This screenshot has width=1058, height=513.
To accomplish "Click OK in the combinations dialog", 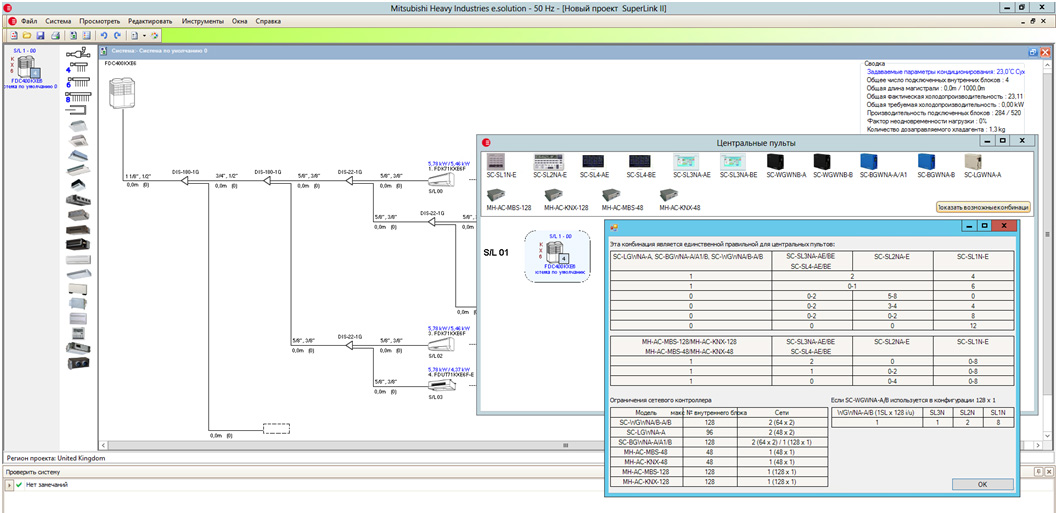I will coord(982,484).
